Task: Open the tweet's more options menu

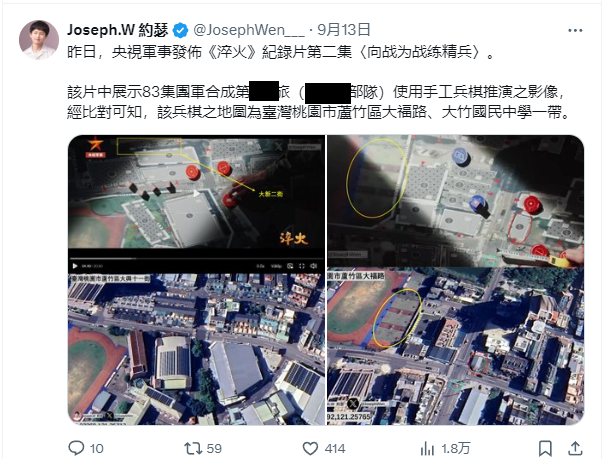Action: 575,31
